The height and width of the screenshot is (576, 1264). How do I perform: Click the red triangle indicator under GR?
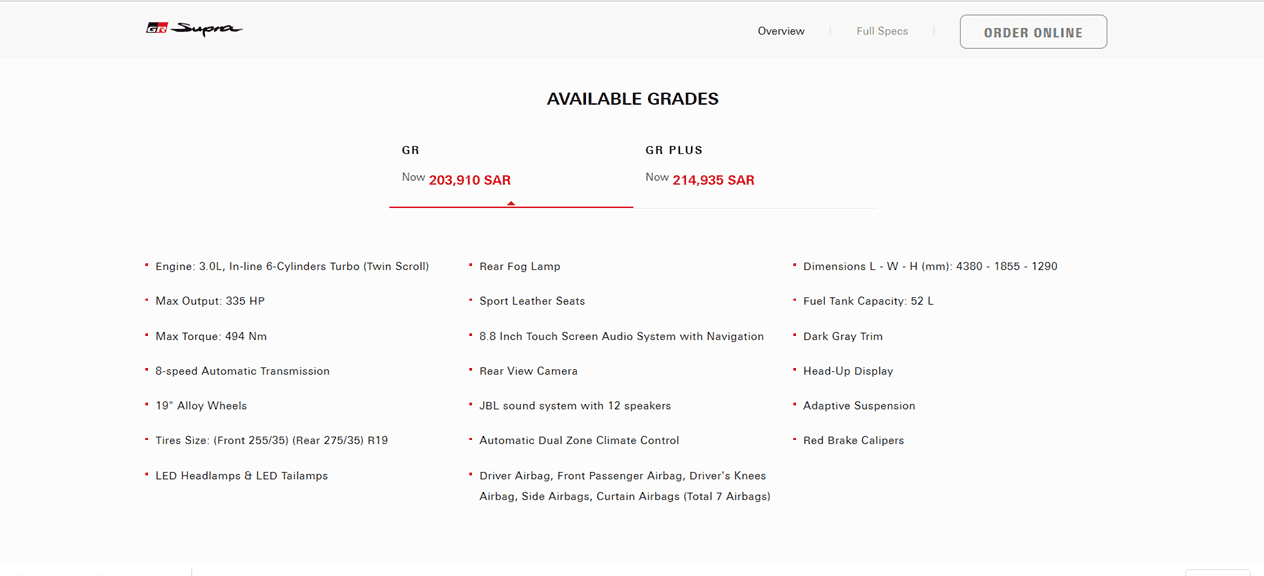coord(511,203)
